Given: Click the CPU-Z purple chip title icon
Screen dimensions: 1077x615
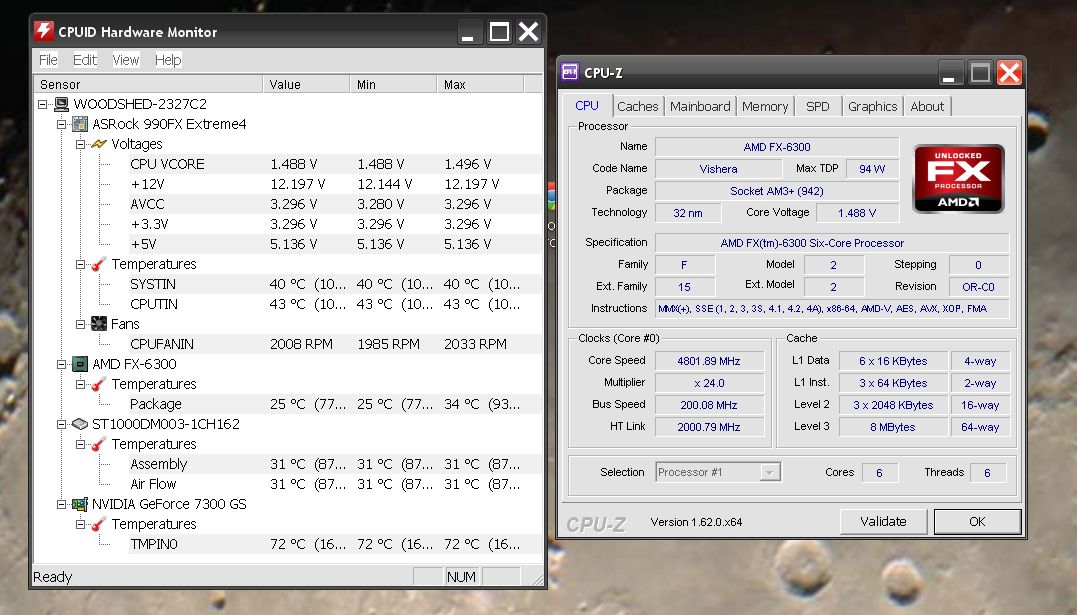Looking at the screenshot, I should coord(570,72).
